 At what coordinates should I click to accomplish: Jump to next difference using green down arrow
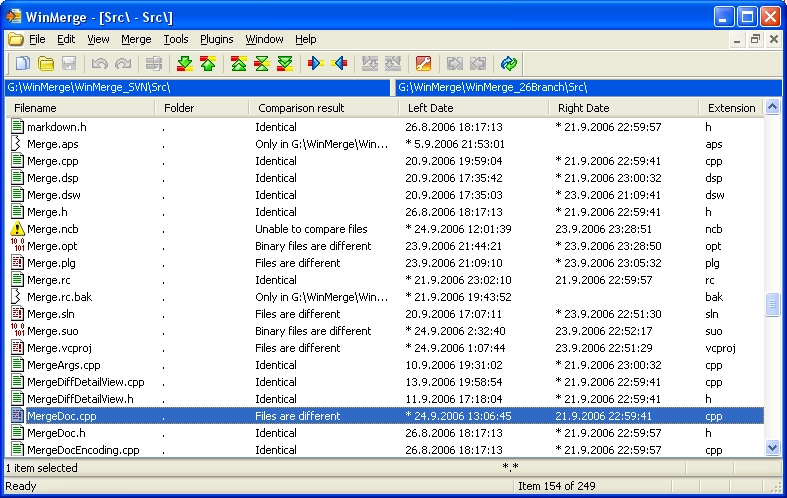pos(184,64)
